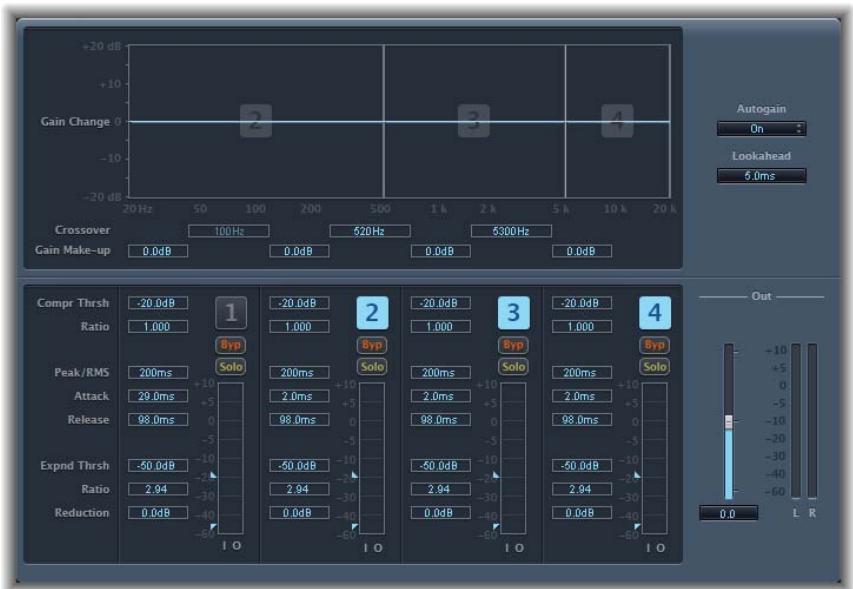Click band 4 Gain Make-up 0.0dB field

[582, 251]
